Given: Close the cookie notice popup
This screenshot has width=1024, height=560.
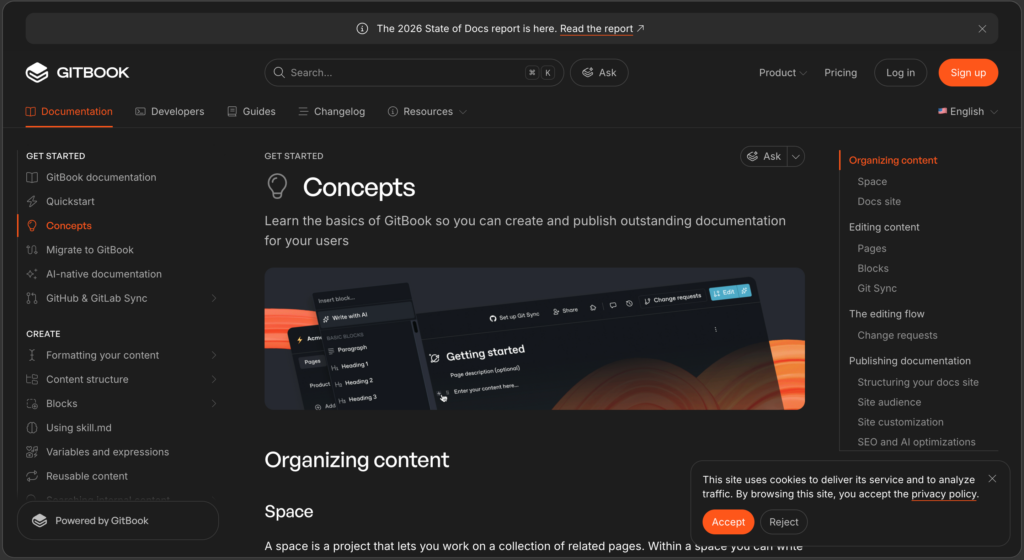Looking at the screenshot, I should pos(992,478).
